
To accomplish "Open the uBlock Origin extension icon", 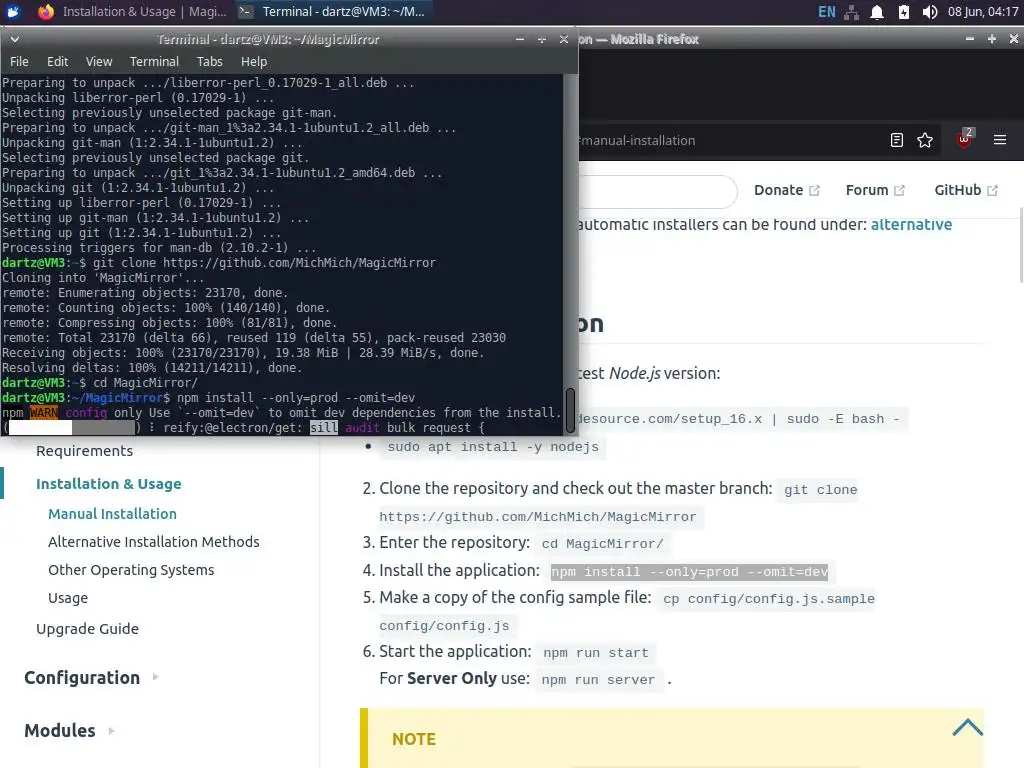I will (964, 138).
